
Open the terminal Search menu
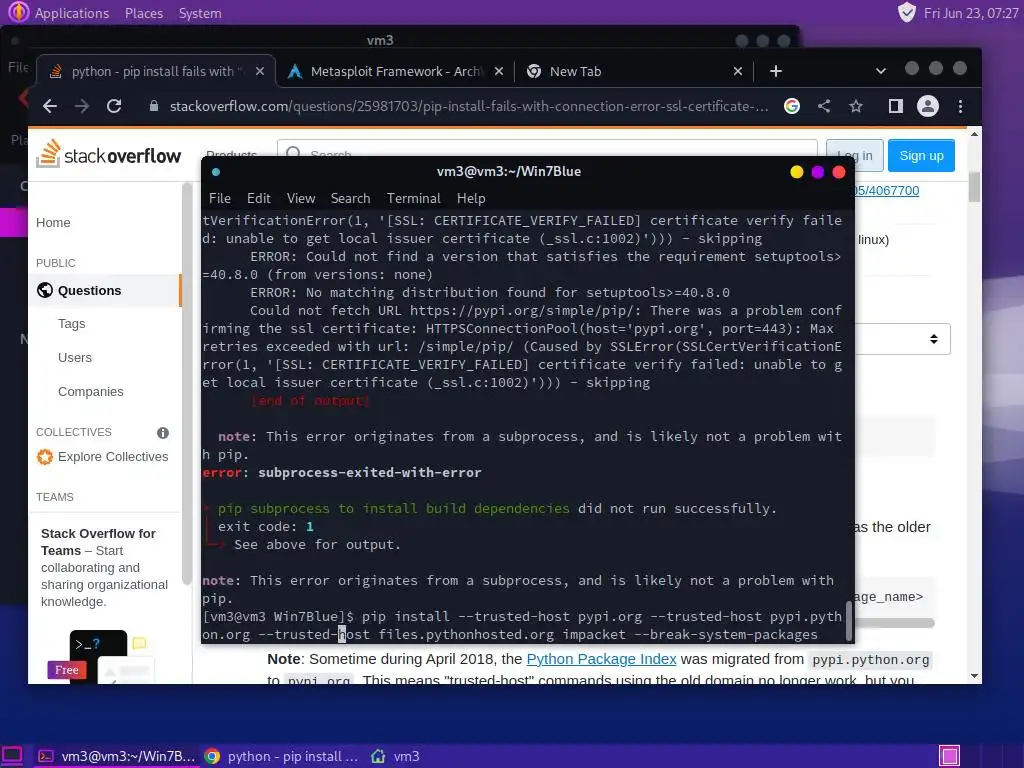[x=350, y=198]
